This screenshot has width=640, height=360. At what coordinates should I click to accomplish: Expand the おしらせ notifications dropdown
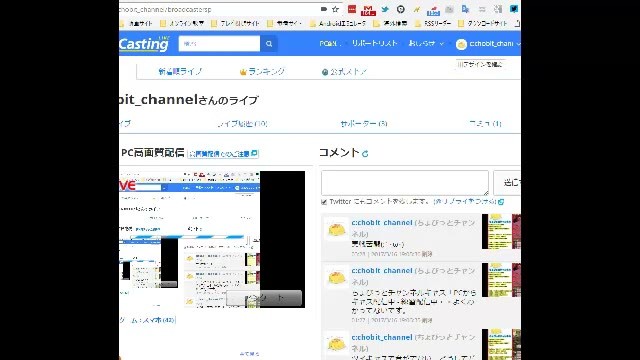tap(426, 43)
